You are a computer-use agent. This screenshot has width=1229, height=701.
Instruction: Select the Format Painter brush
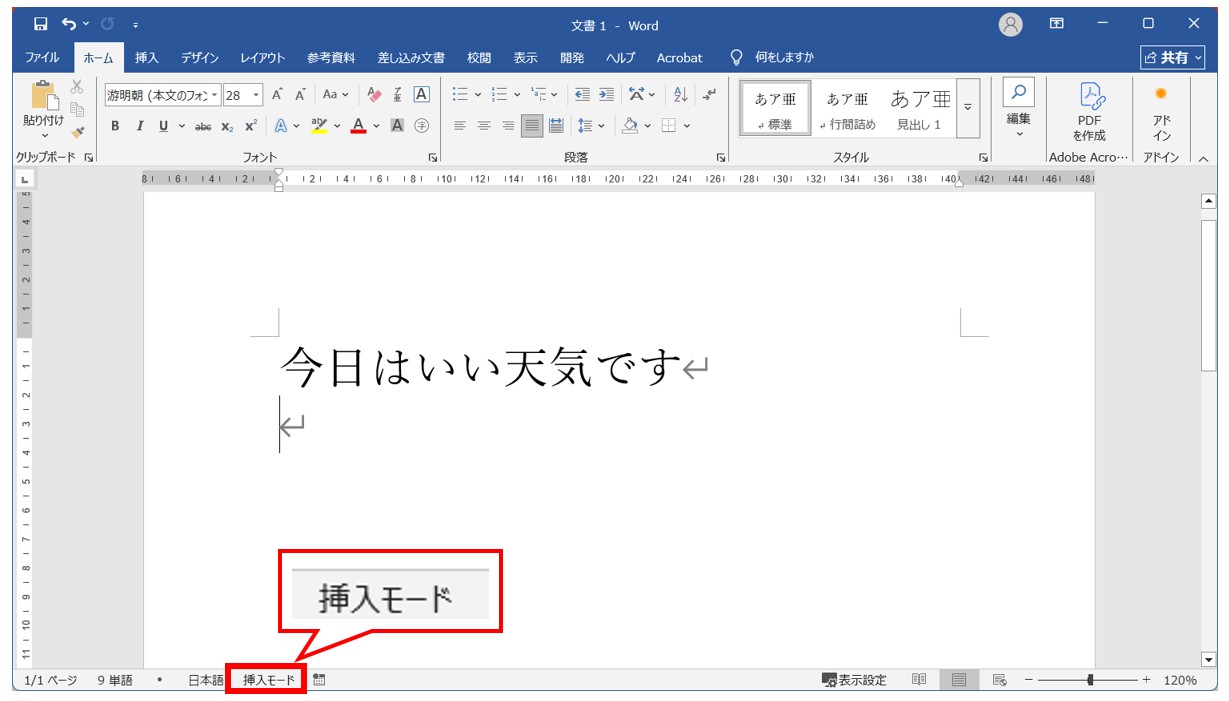click(x=77, y=131)
